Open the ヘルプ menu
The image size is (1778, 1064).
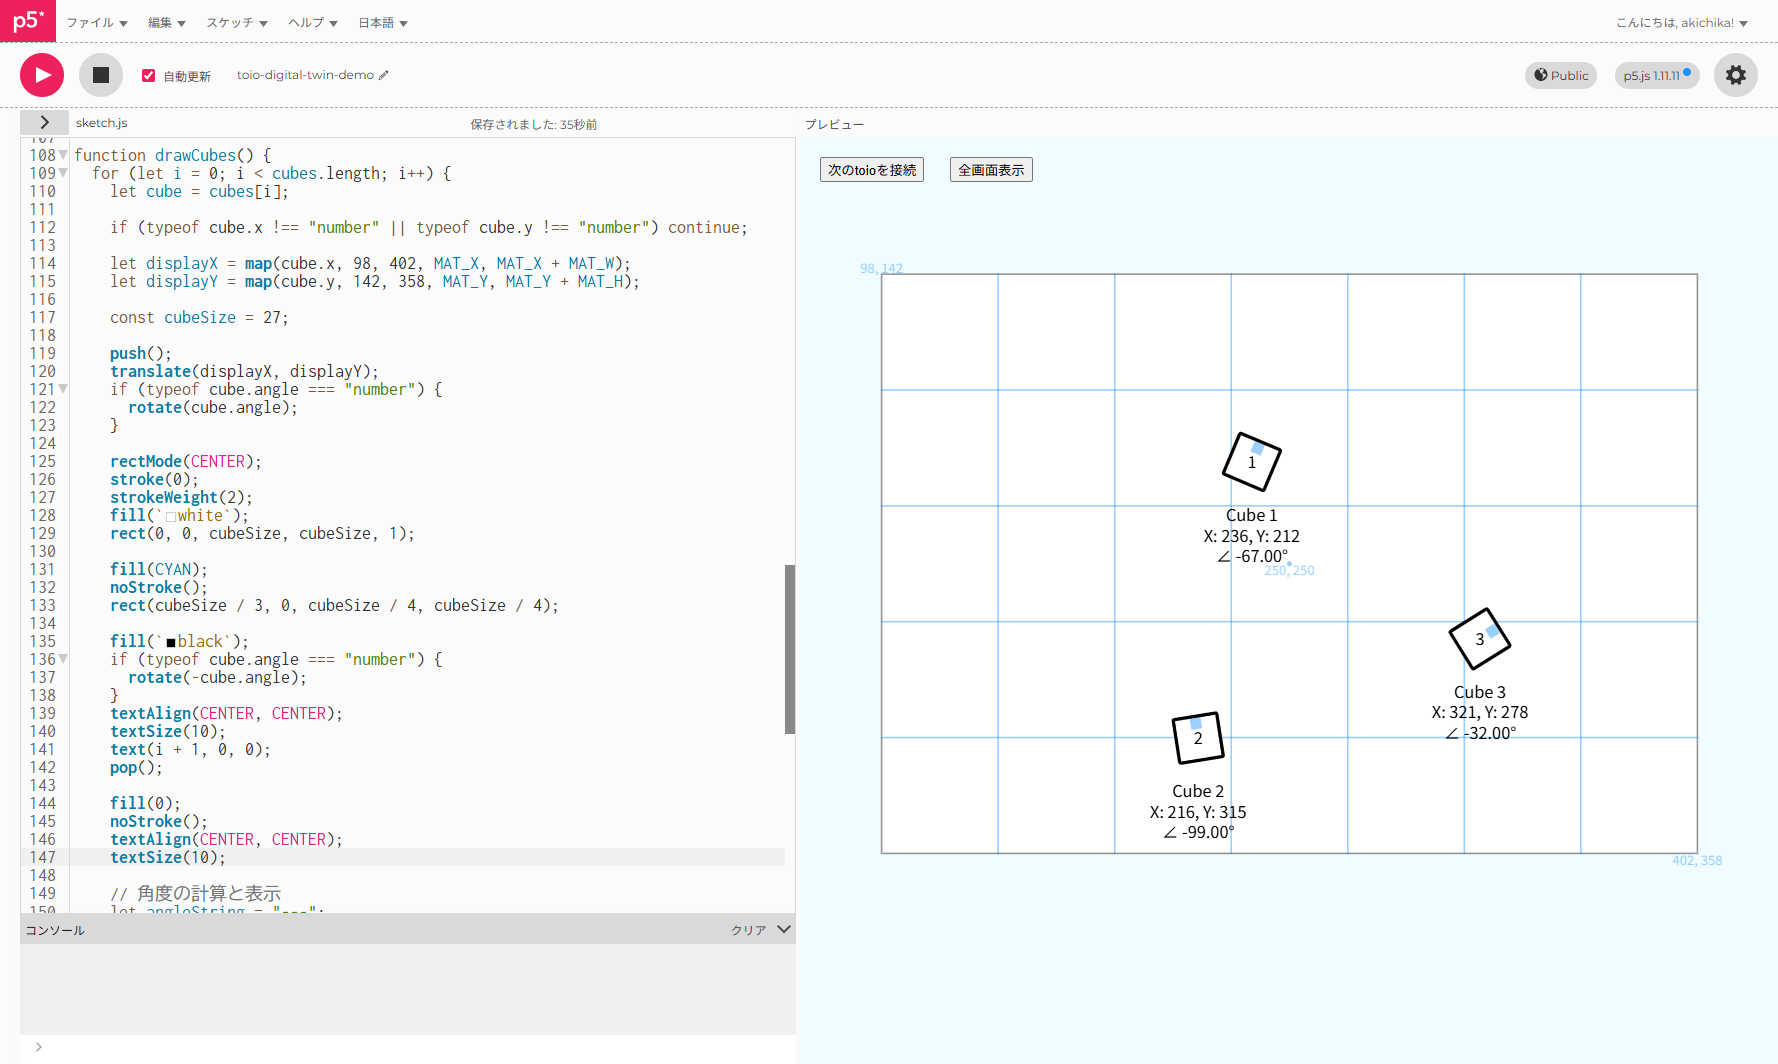(313, 23)
